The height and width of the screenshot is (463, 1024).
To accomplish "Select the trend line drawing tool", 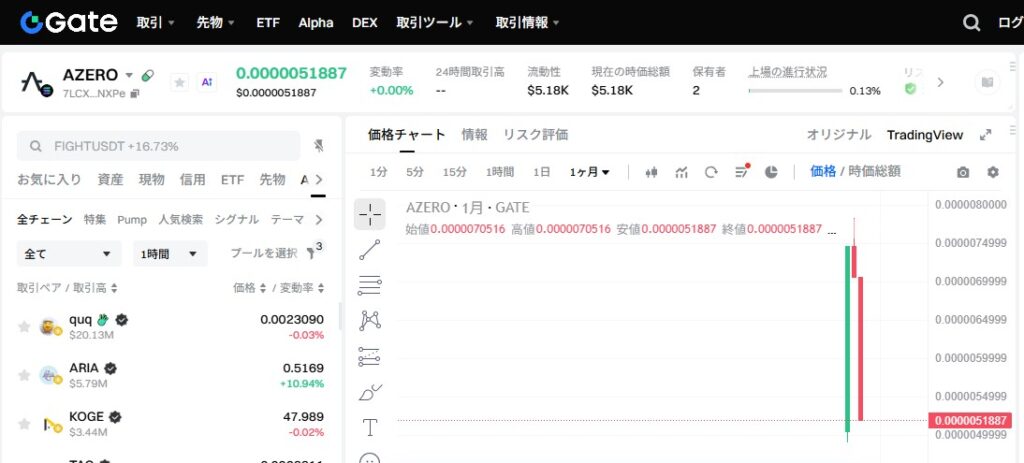I will (x=370, y=250).
